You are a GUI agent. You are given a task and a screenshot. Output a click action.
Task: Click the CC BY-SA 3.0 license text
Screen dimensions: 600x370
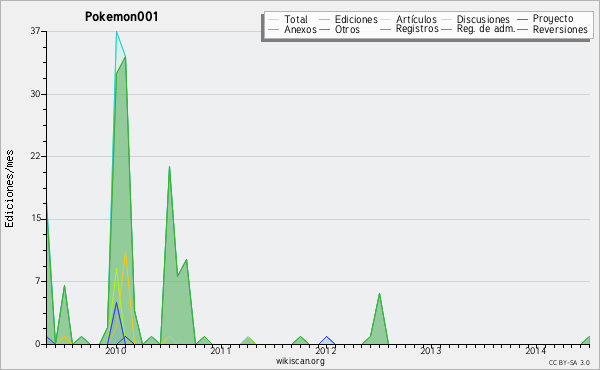coord(569,363)
